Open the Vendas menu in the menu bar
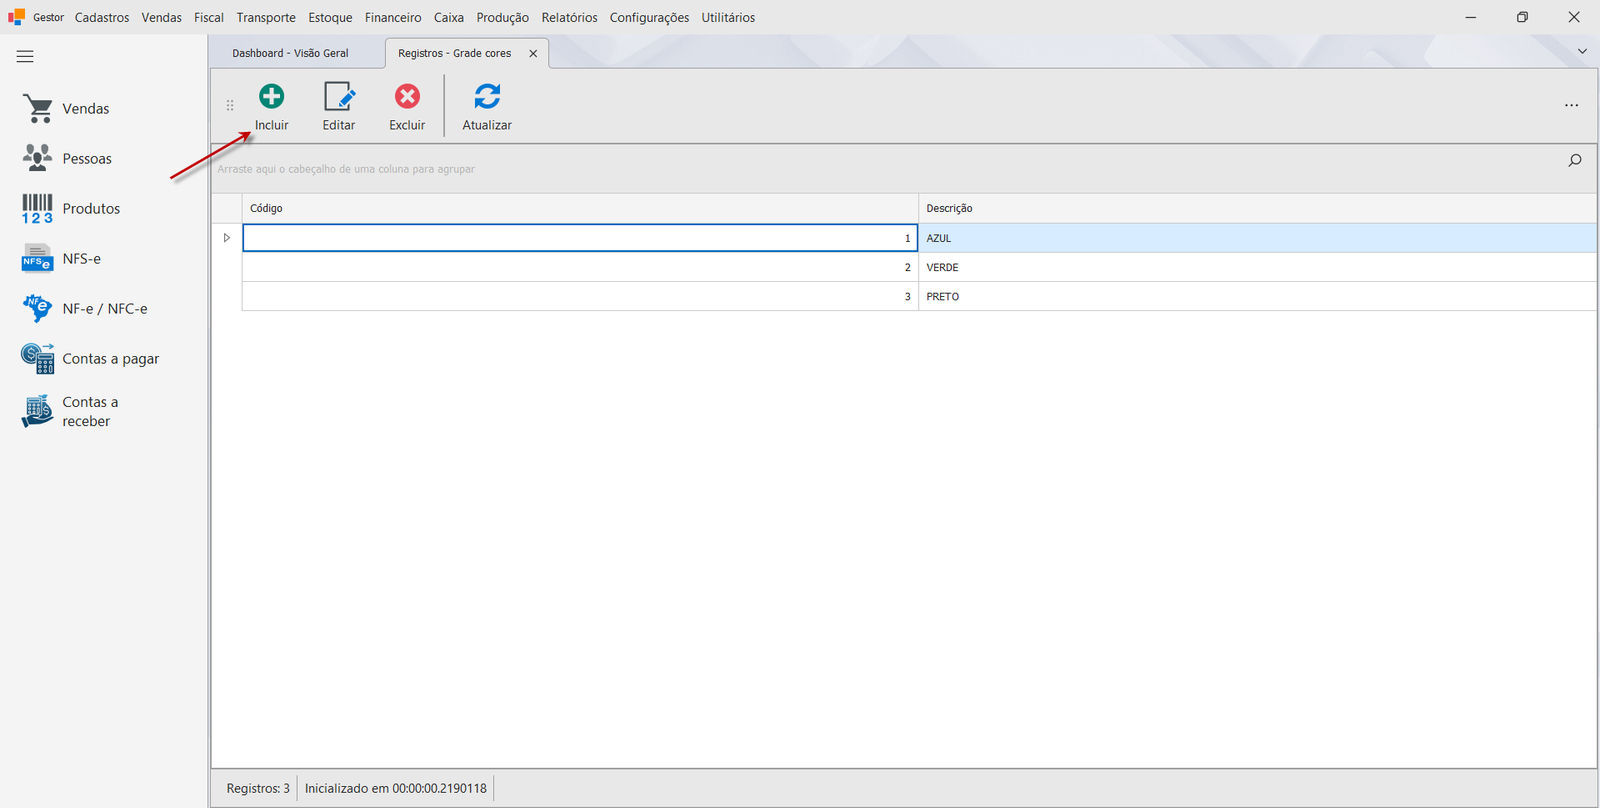 (x=162, y=17)
